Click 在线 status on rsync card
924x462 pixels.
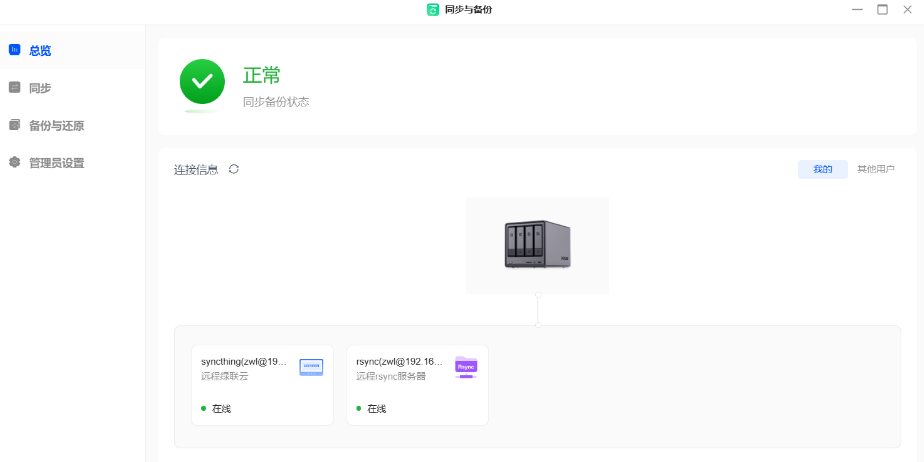coord(376,409)
